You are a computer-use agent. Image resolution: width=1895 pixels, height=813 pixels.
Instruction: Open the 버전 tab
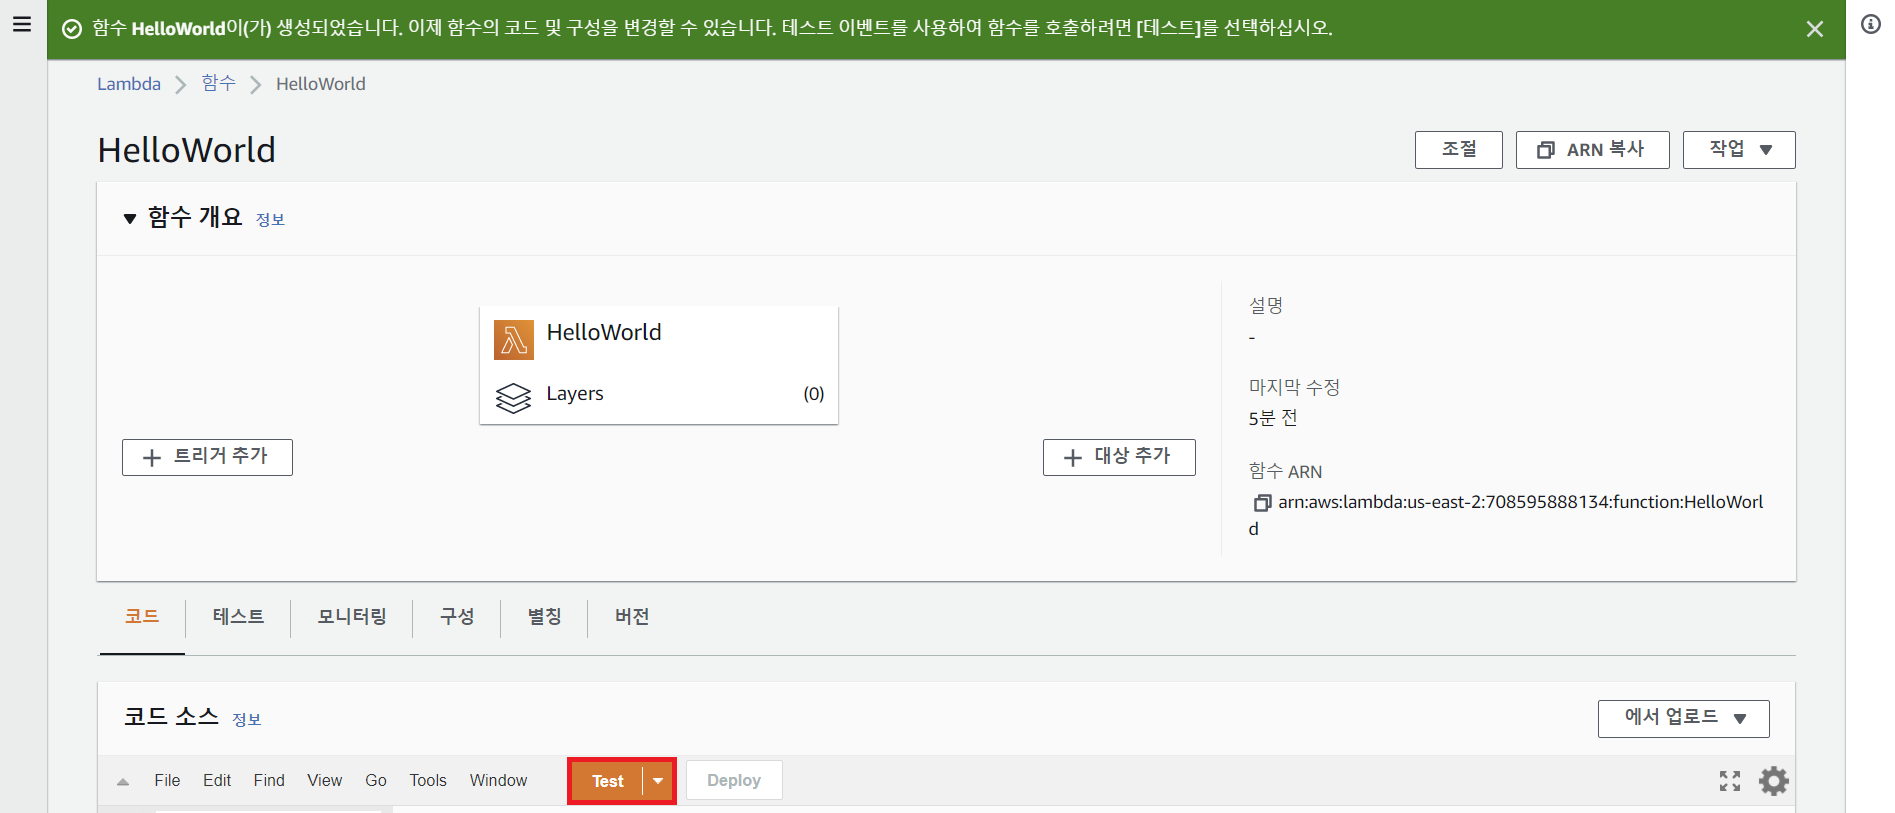(x=632, y=617)
